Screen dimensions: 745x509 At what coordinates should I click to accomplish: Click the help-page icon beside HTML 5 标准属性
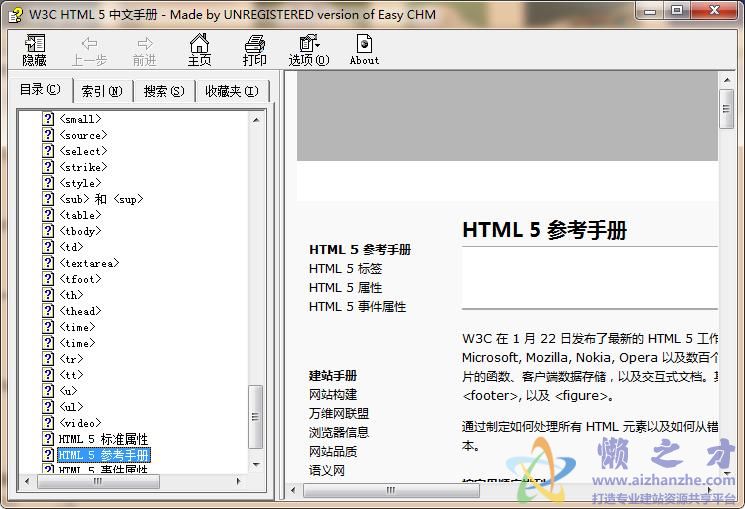(x=48, y=439)
